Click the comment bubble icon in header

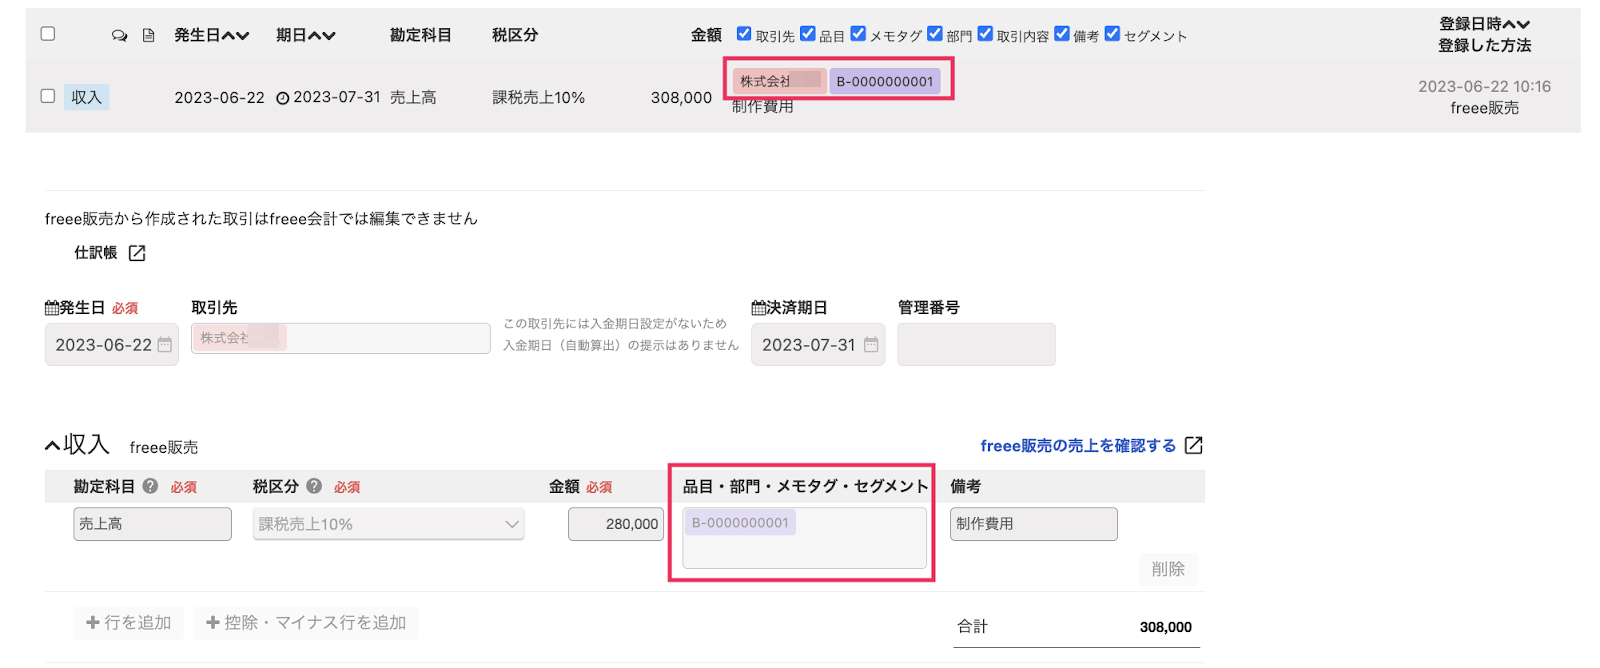click(120, 35)
